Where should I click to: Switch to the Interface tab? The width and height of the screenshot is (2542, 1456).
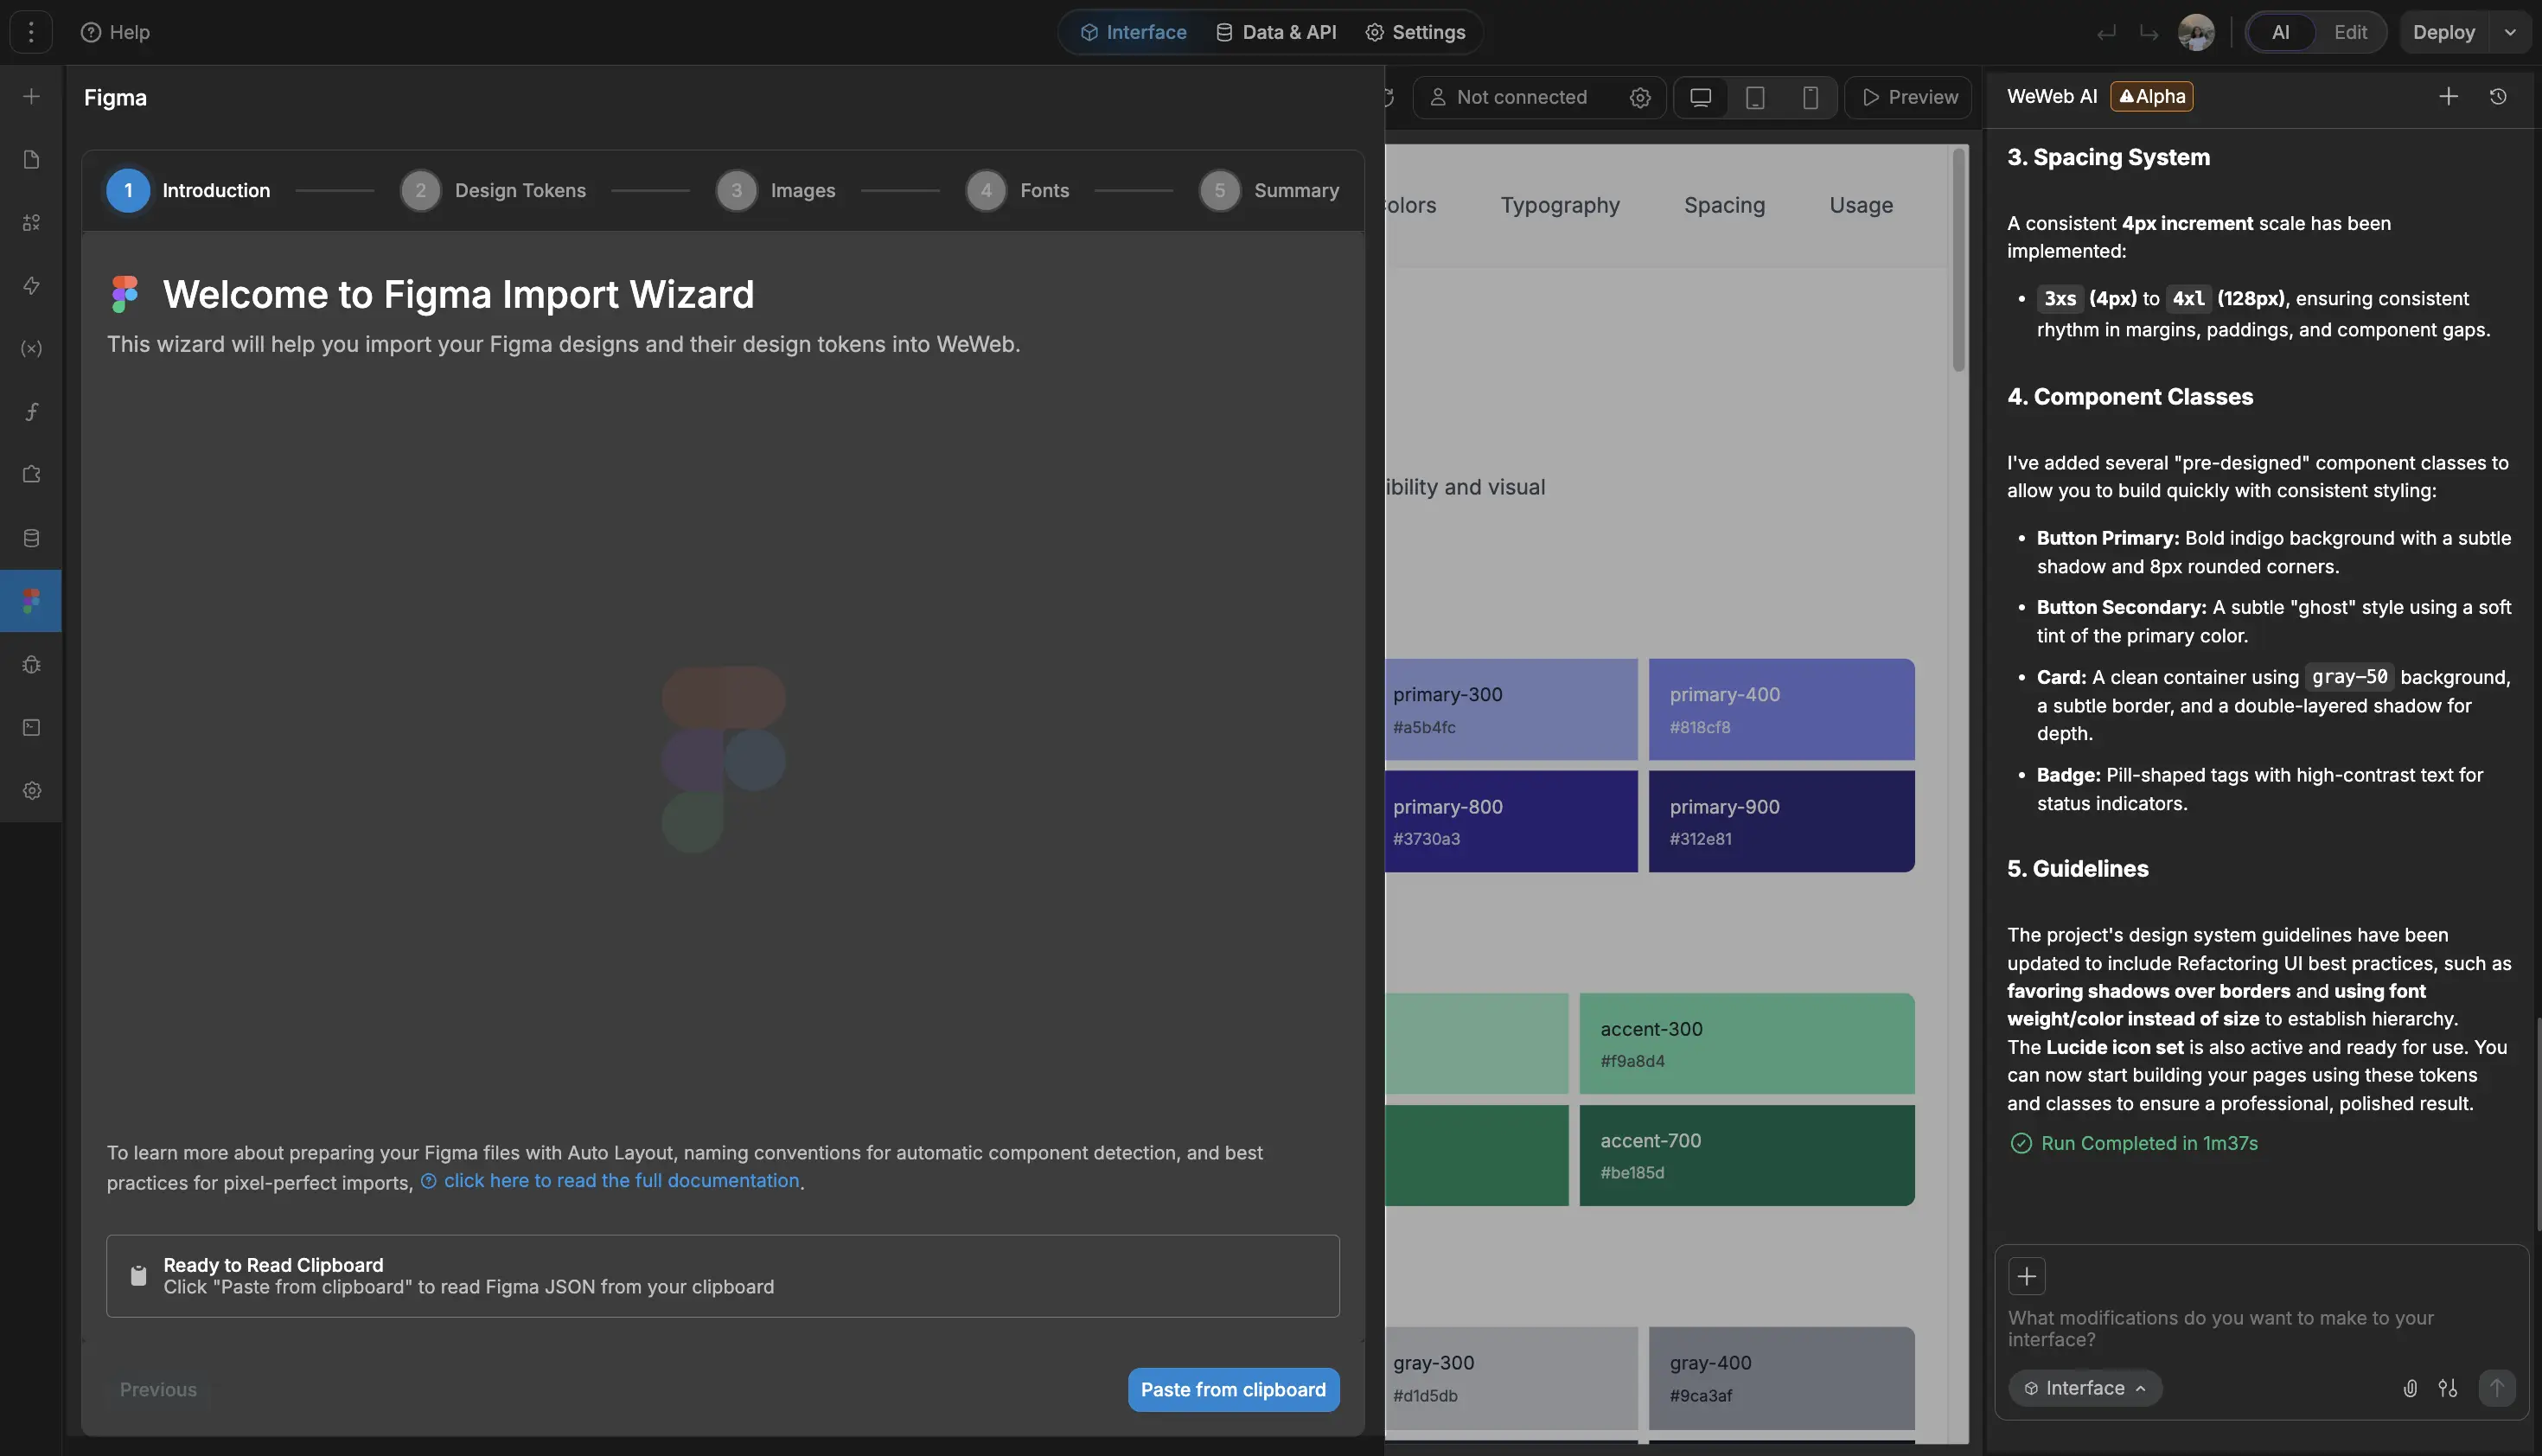coord(1133,32)
